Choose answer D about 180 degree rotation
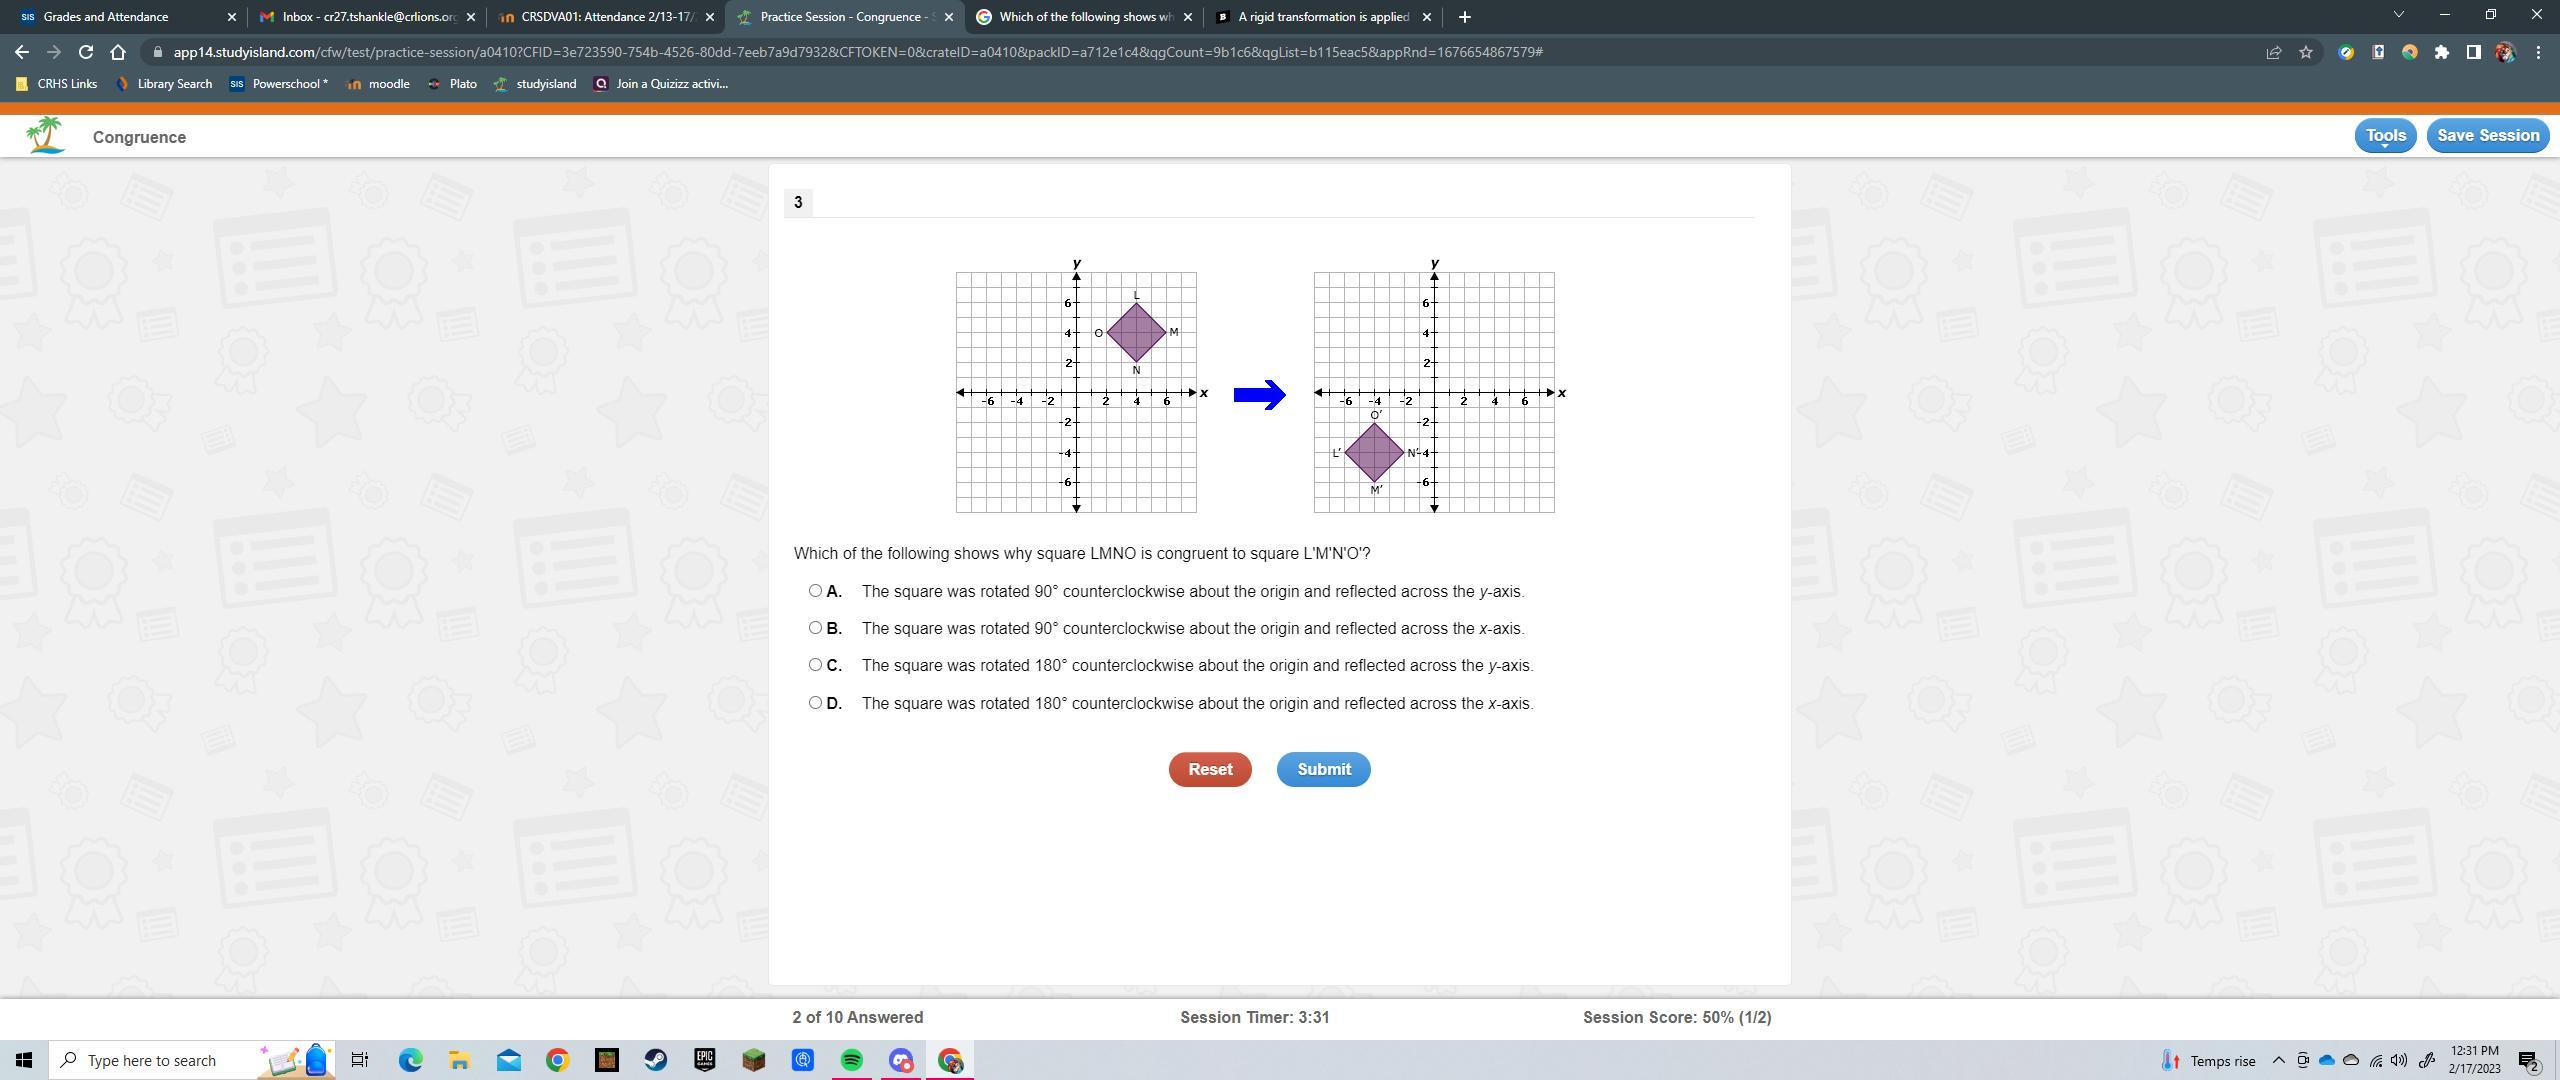This screenshot has height=1080, width=2560. click(815, 702)
